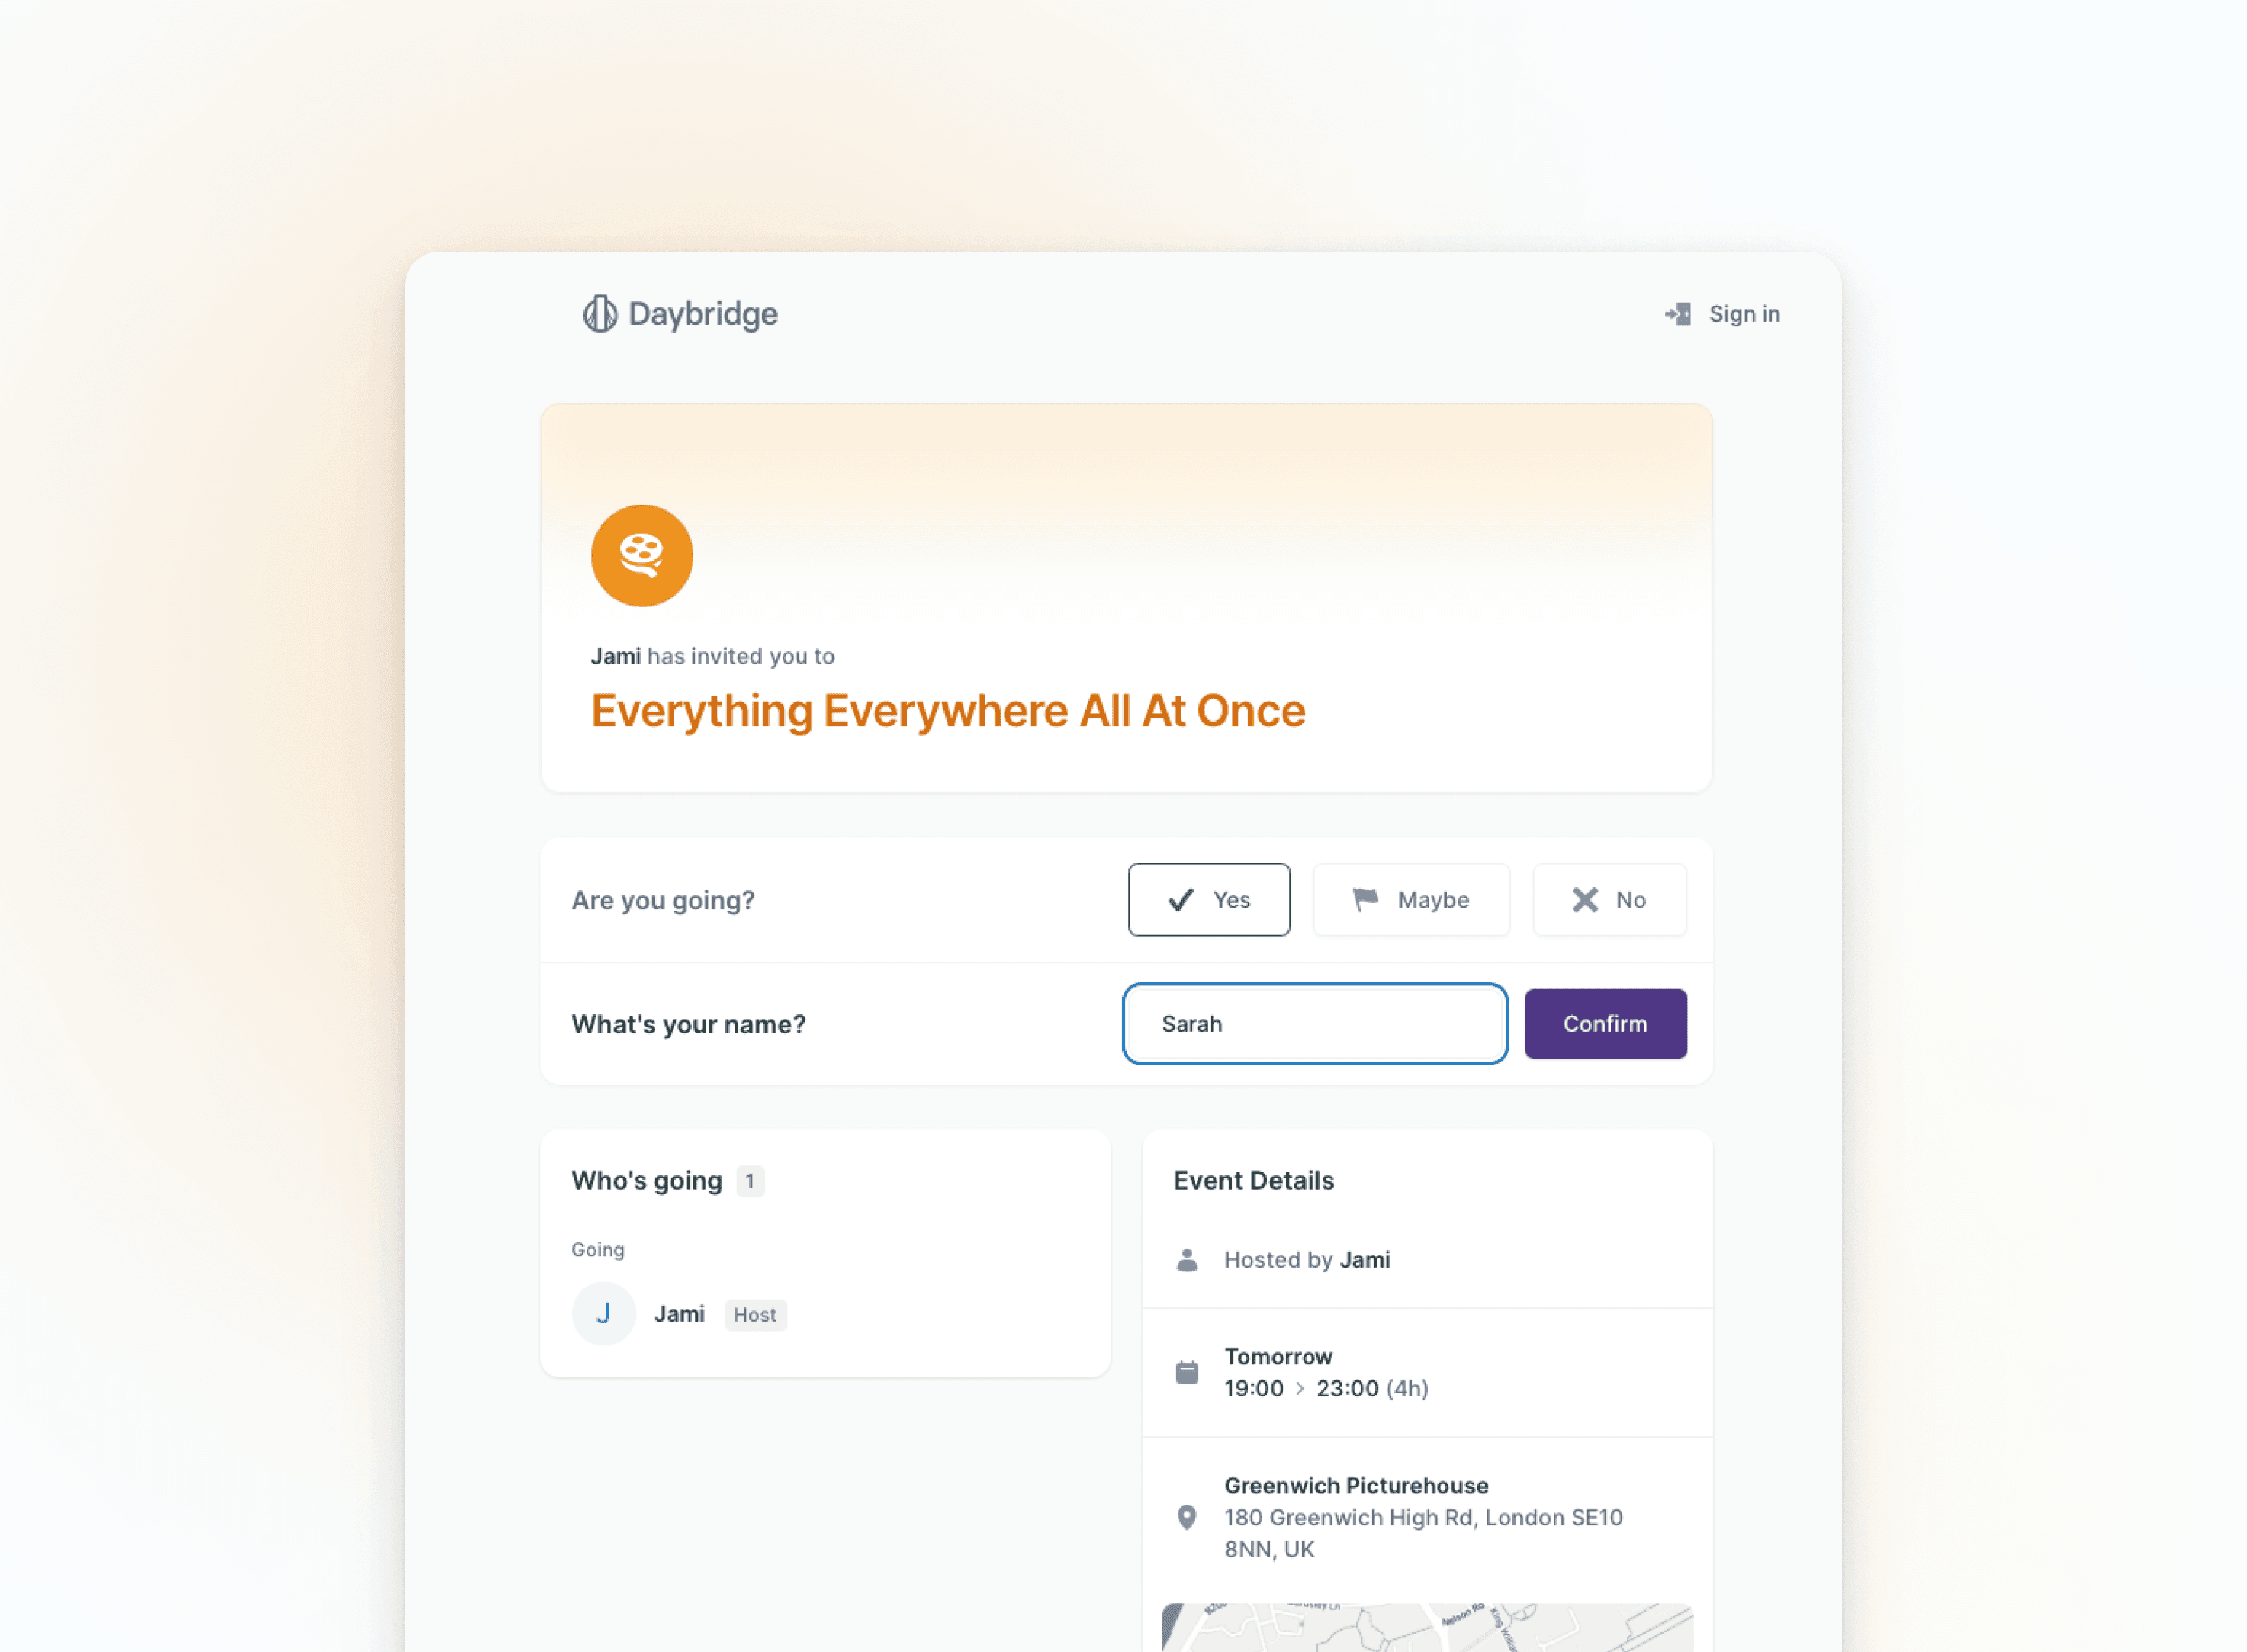Select Yes for attendance response
The width and height of the screenshot is (2247, 1652).
[x=1207, y=898]
